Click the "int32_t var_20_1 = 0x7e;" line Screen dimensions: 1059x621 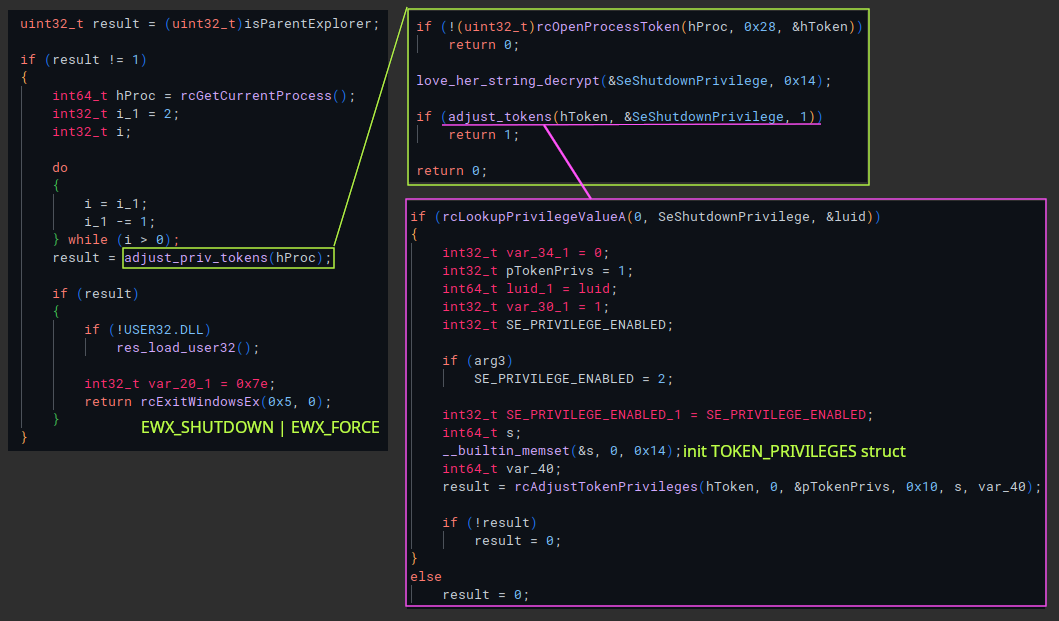(x=180, y=383)
